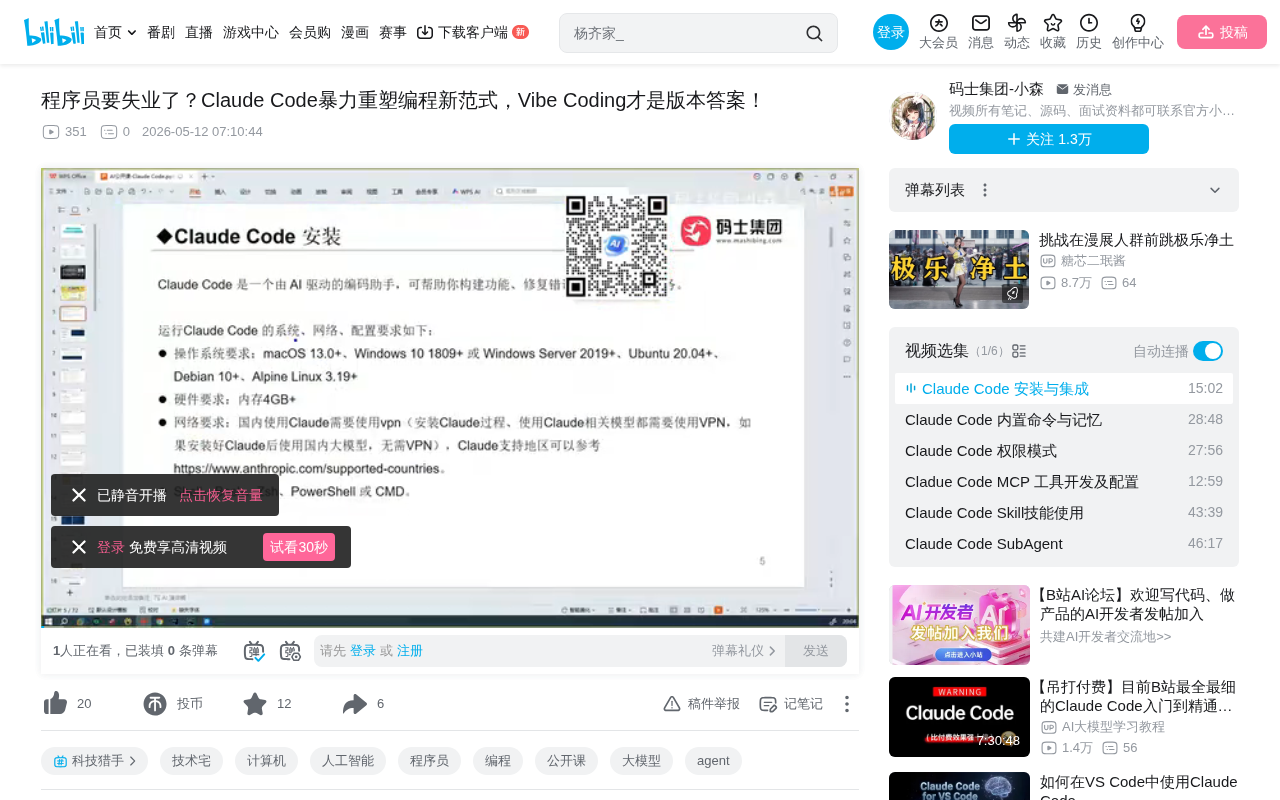Follow uploader with 关注 1.3万 button

click(x=1049, y=139)
